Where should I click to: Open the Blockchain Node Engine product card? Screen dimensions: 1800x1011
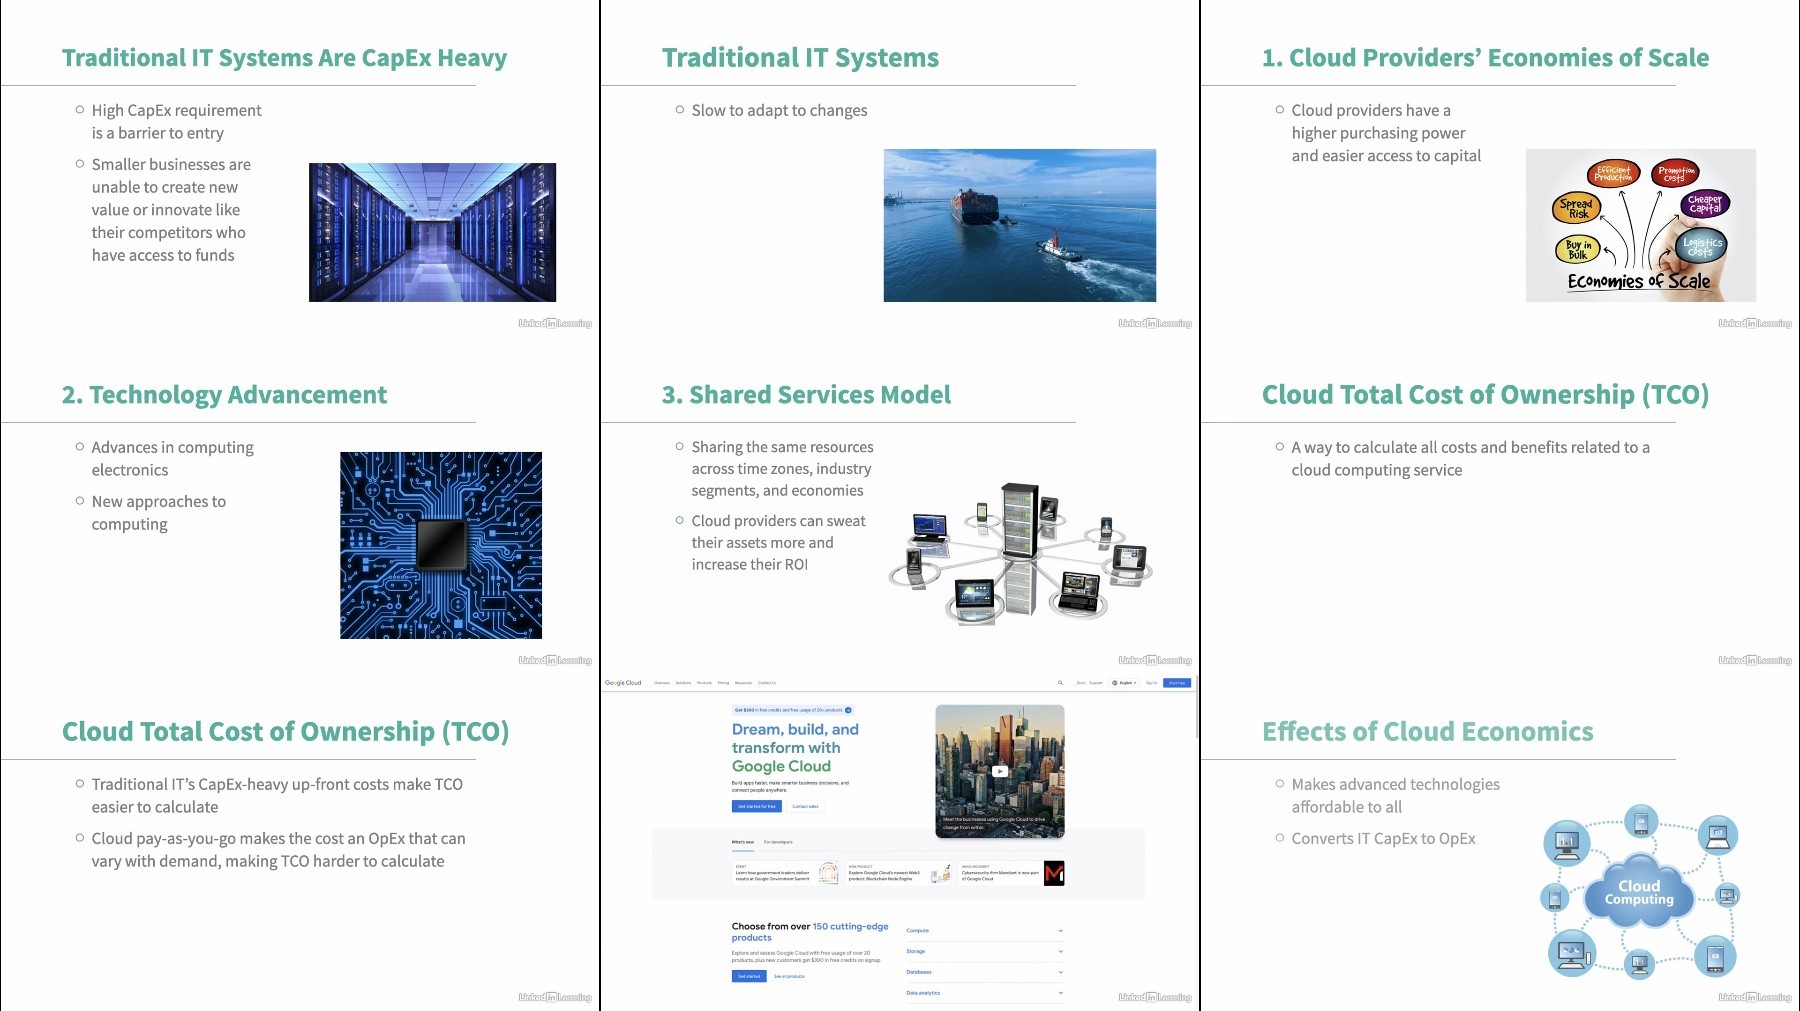point(899,873)
